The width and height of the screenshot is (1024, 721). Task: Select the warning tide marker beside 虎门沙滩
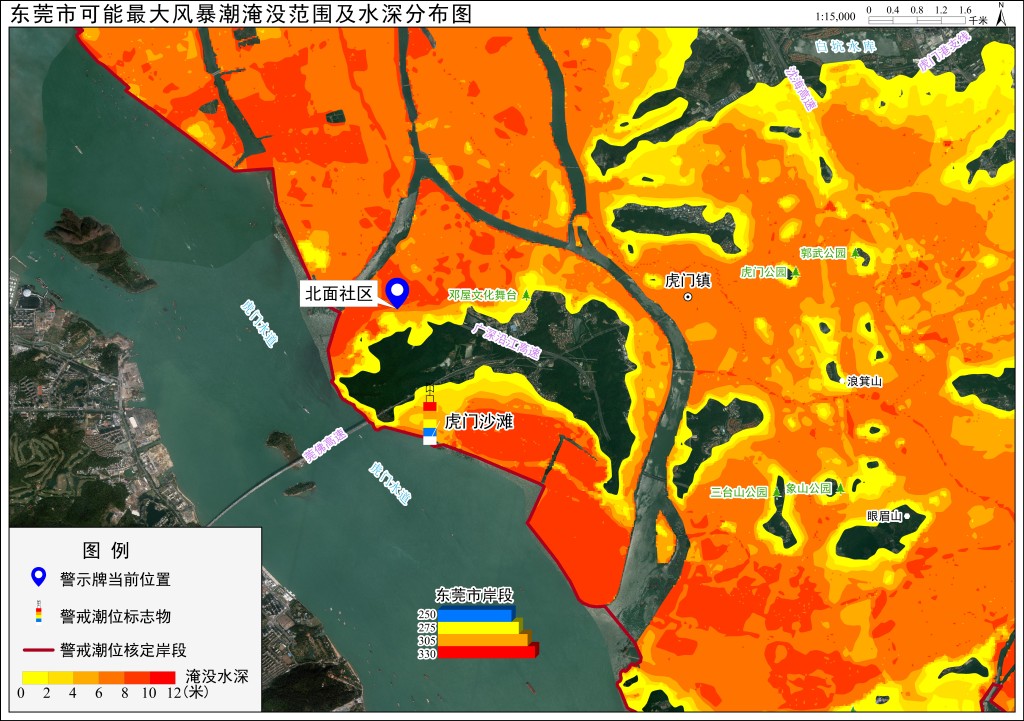click(x=429, y=416)
